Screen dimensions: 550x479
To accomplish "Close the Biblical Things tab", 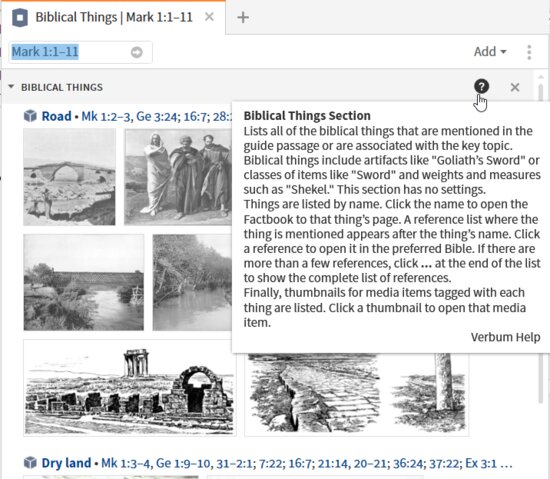I will (x=209, y=17).
